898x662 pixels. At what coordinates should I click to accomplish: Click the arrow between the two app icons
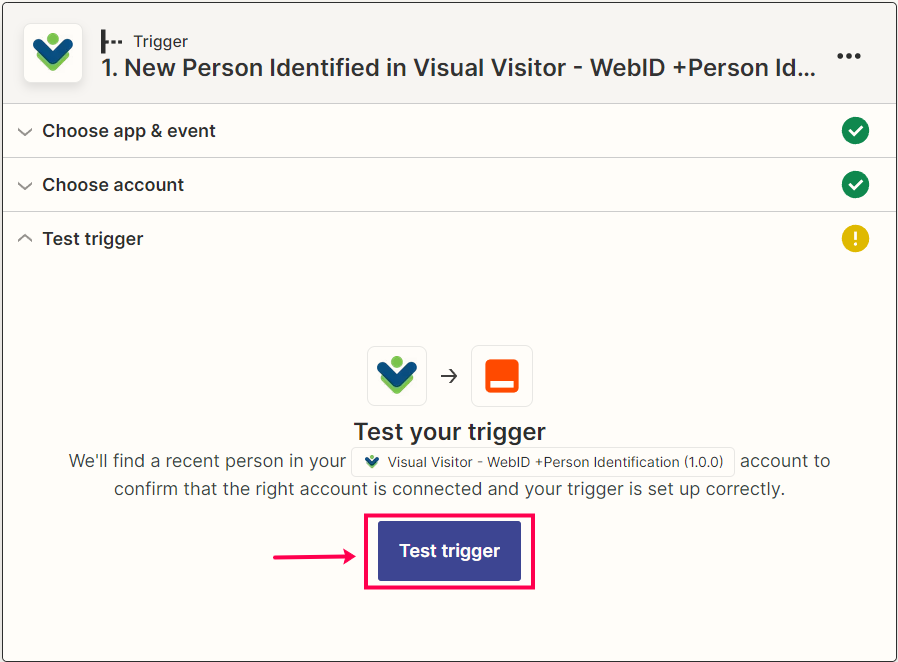point(449,376)
